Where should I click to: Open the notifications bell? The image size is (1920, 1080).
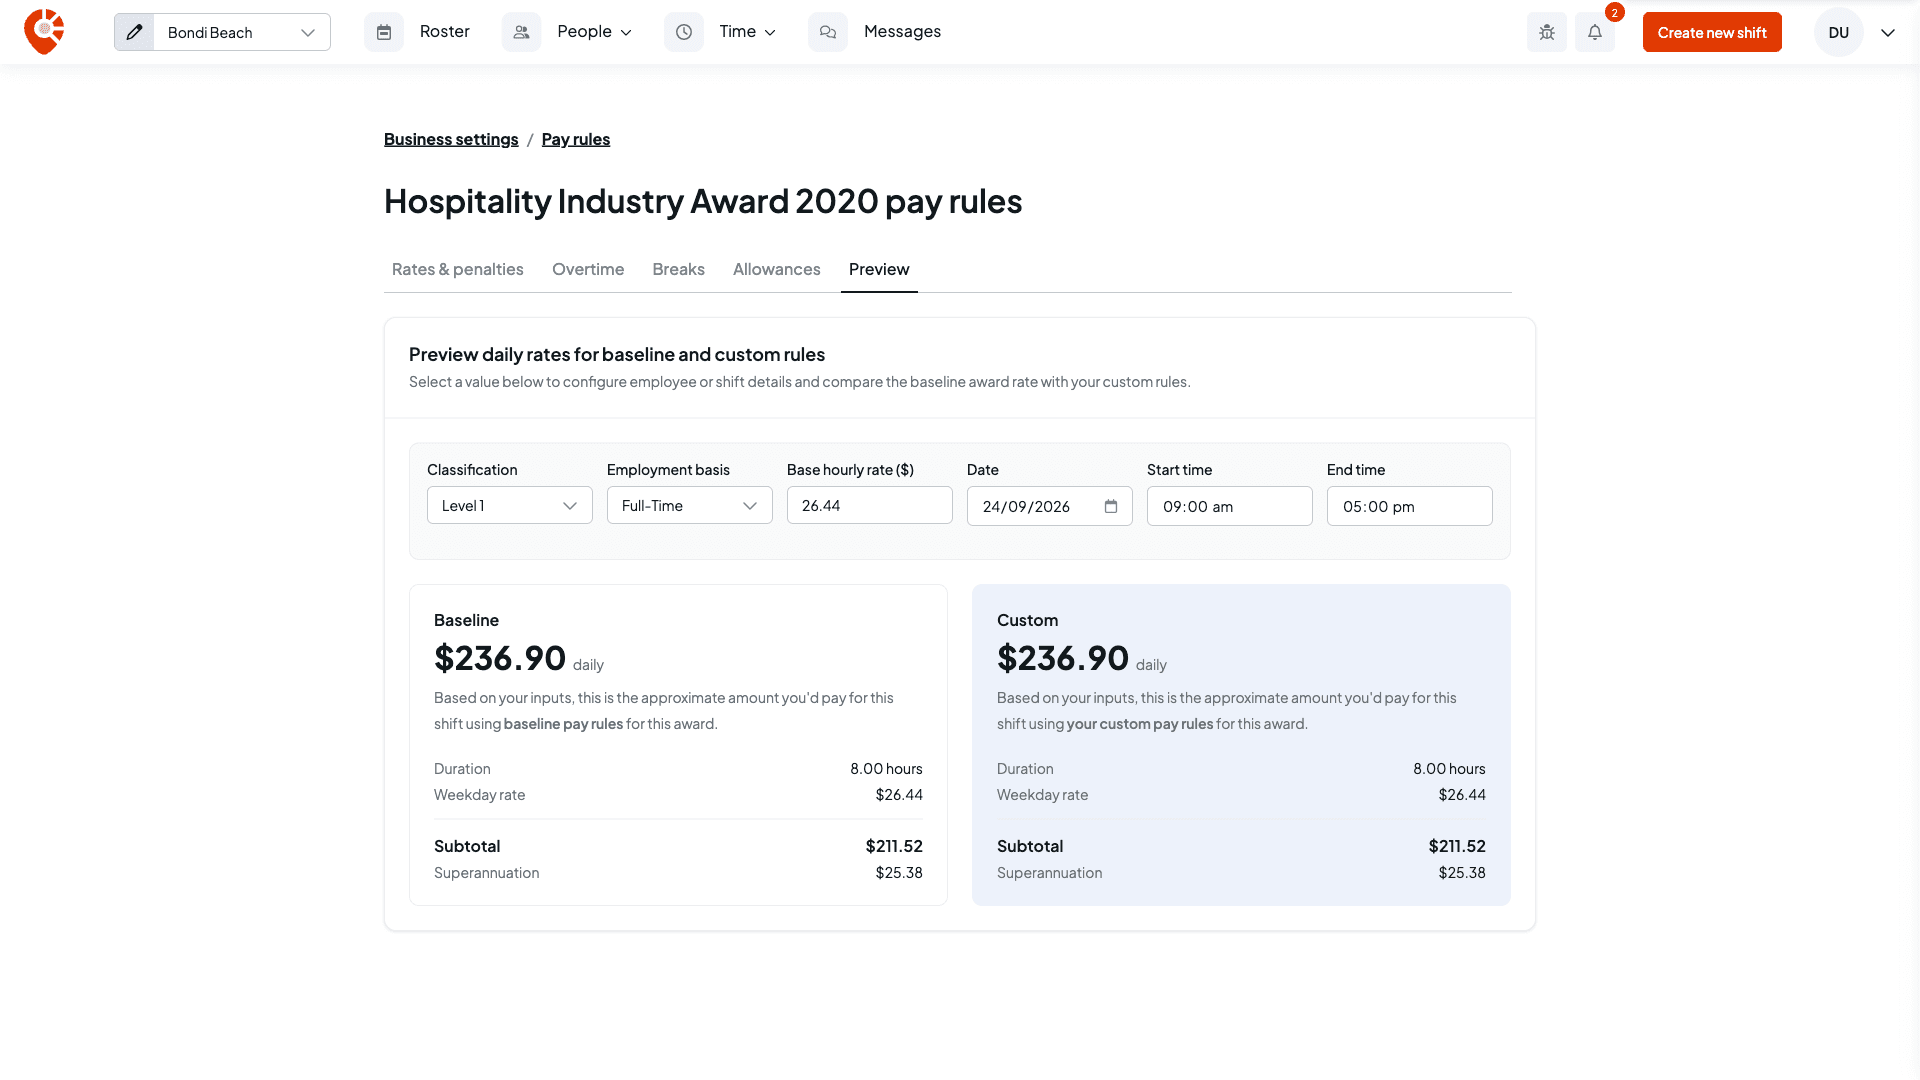click(x=1595, y=32)
